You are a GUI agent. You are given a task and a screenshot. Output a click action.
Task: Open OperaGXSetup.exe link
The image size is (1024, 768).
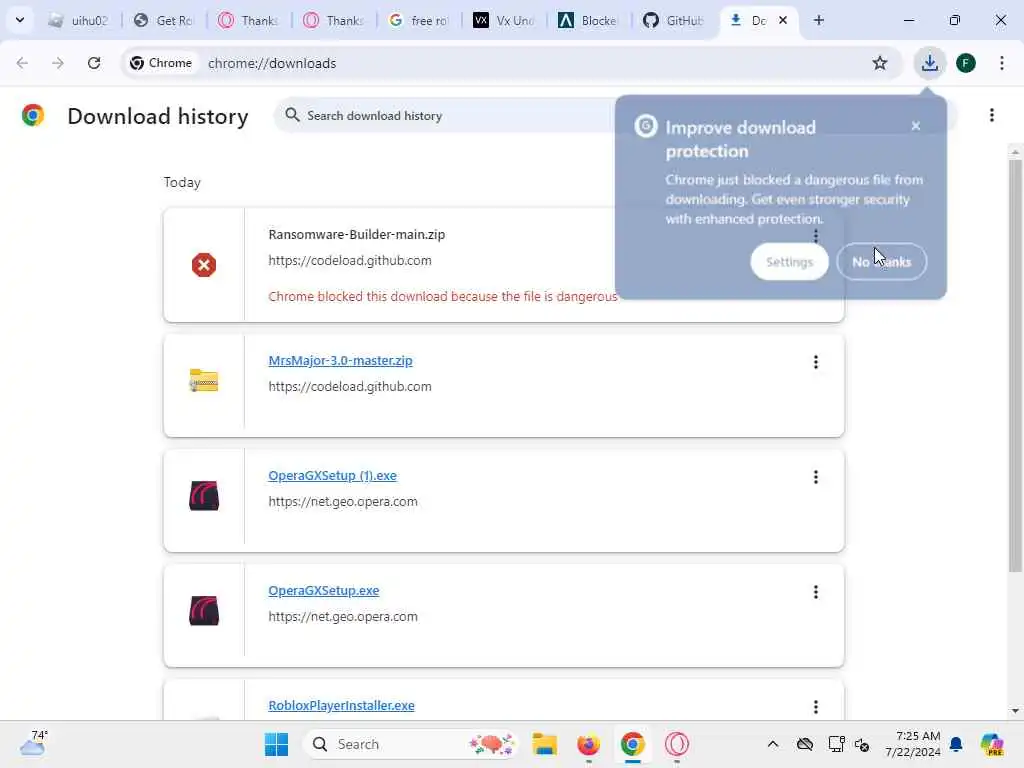point(324,590)
